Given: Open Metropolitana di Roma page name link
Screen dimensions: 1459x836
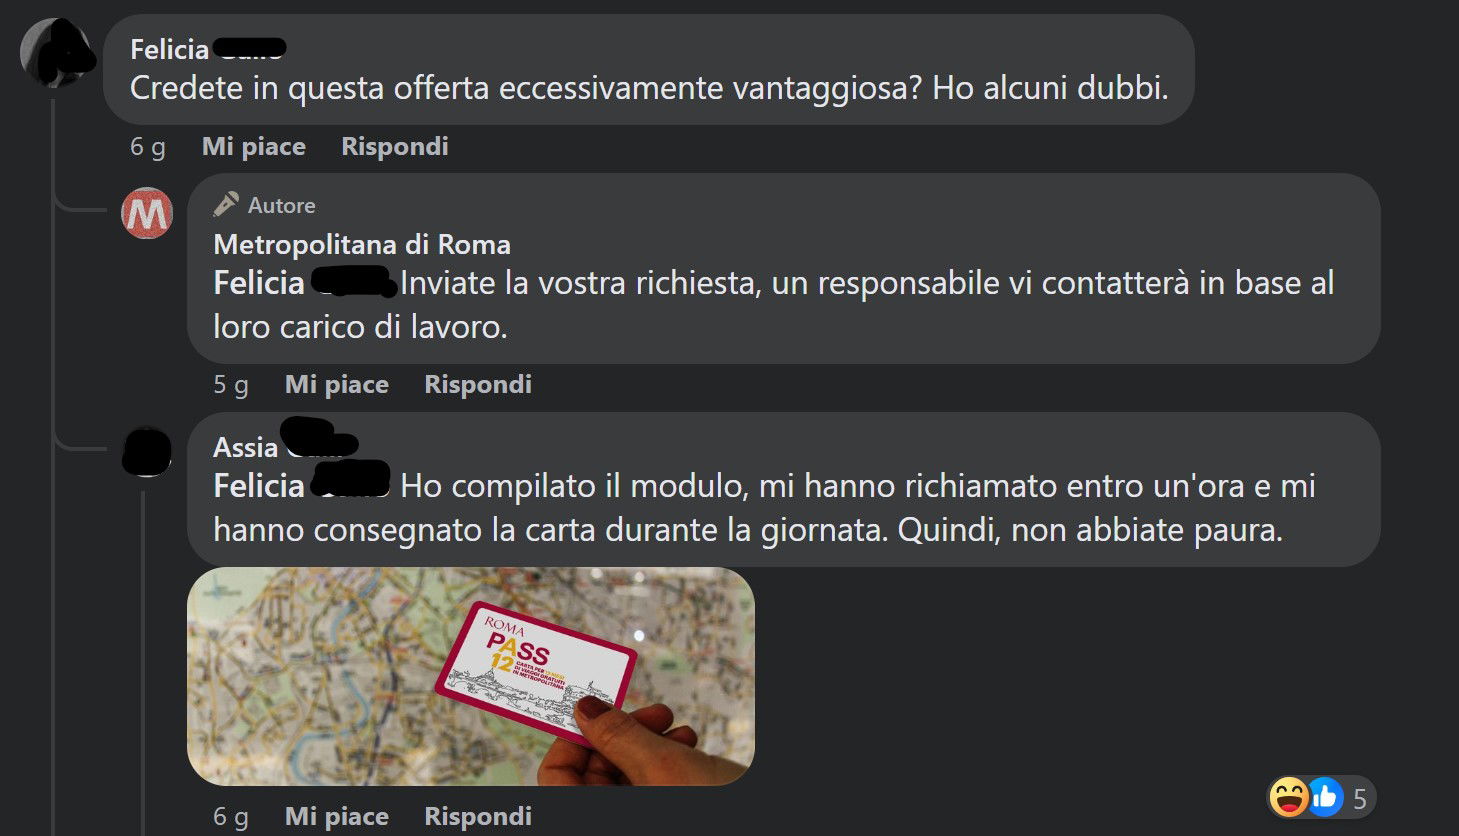Looking at the screenshot, I should click(362, 244).
